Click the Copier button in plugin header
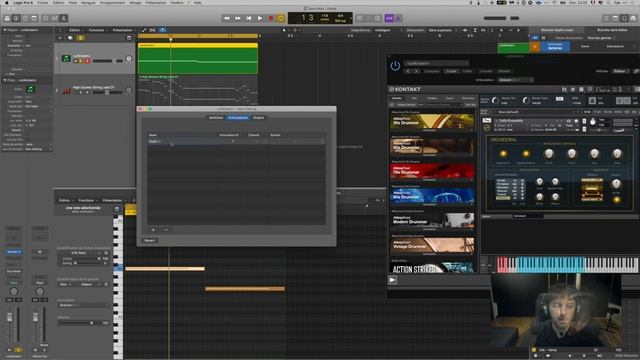 point(451,71)
